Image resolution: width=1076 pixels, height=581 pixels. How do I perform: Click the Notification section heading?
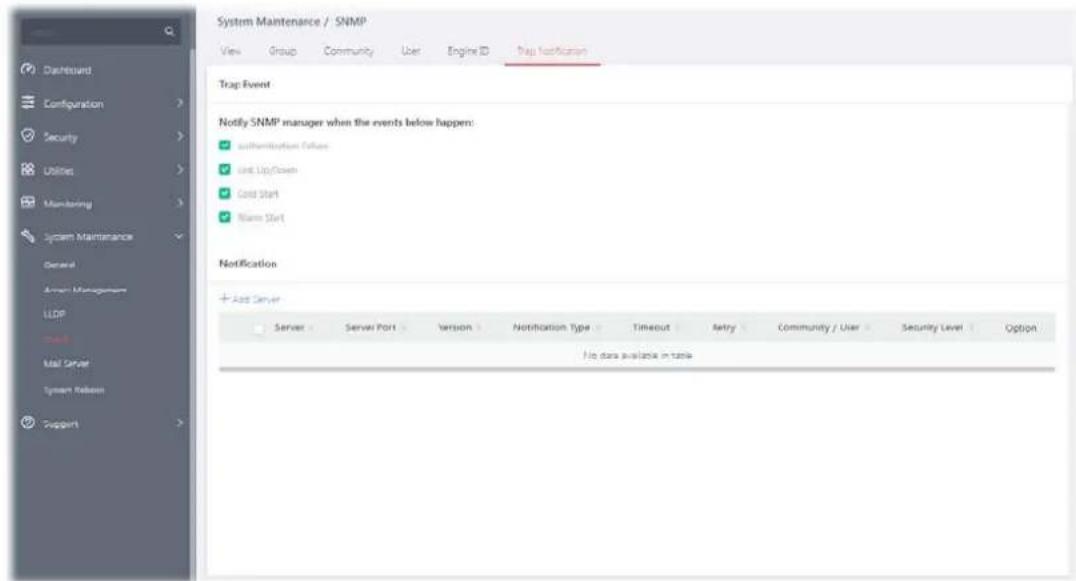[x=248, y=263]
